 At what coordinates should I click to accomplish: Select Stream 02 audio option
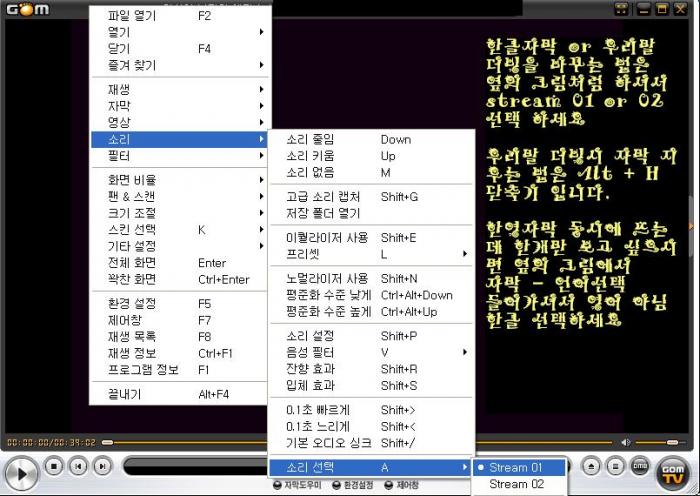tap(515, 485)
